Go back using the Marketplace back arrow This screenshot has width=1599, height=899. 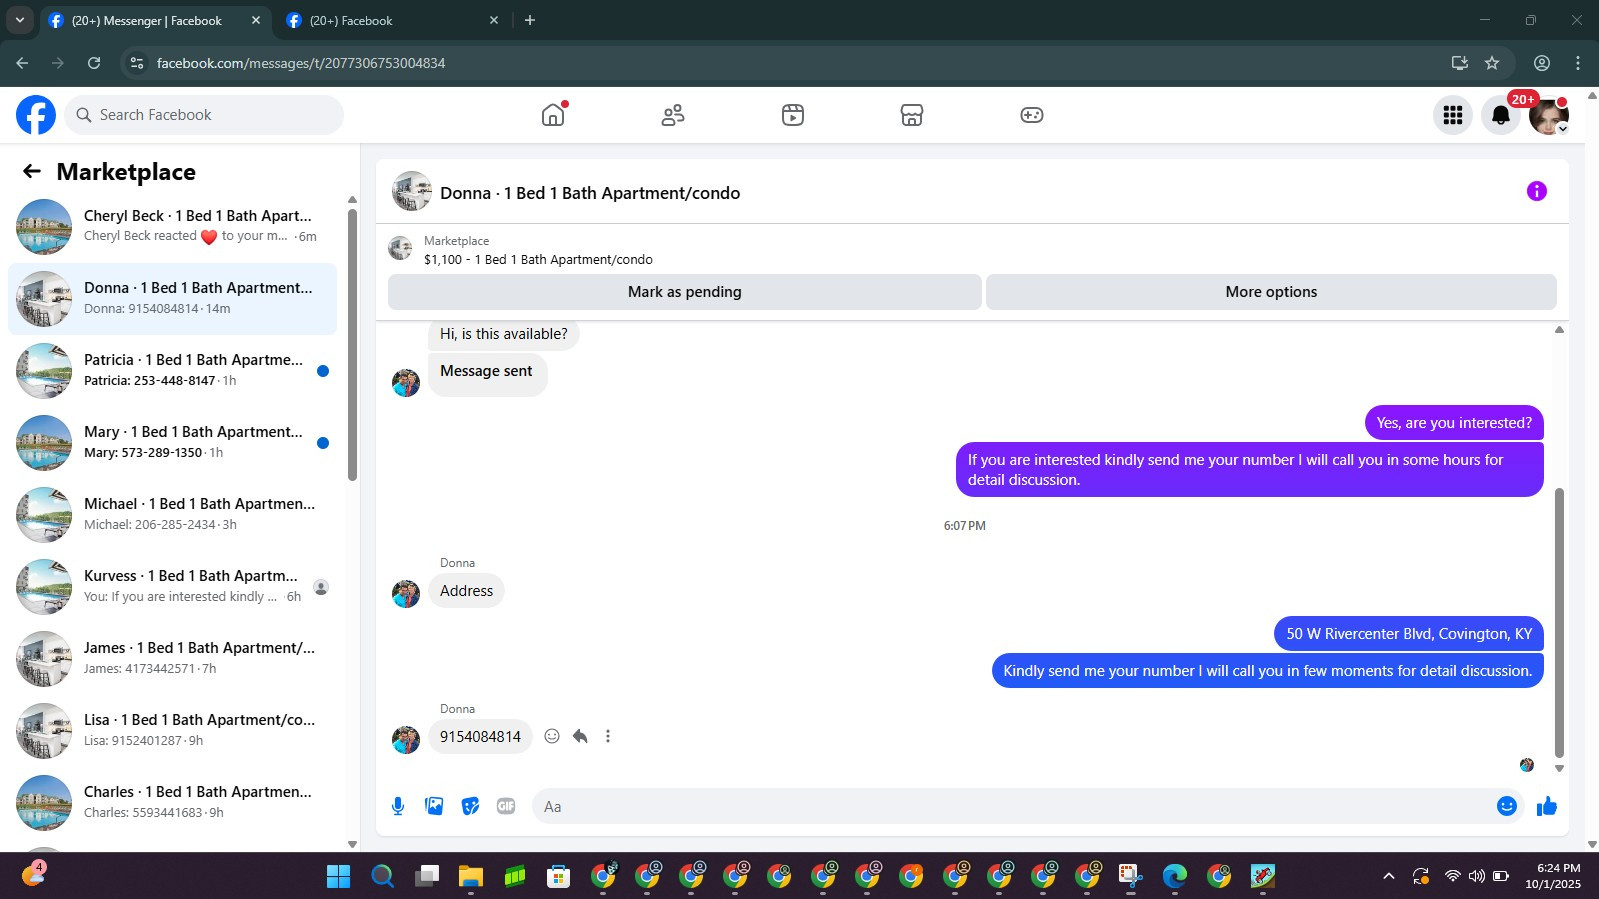pos(32,171)
